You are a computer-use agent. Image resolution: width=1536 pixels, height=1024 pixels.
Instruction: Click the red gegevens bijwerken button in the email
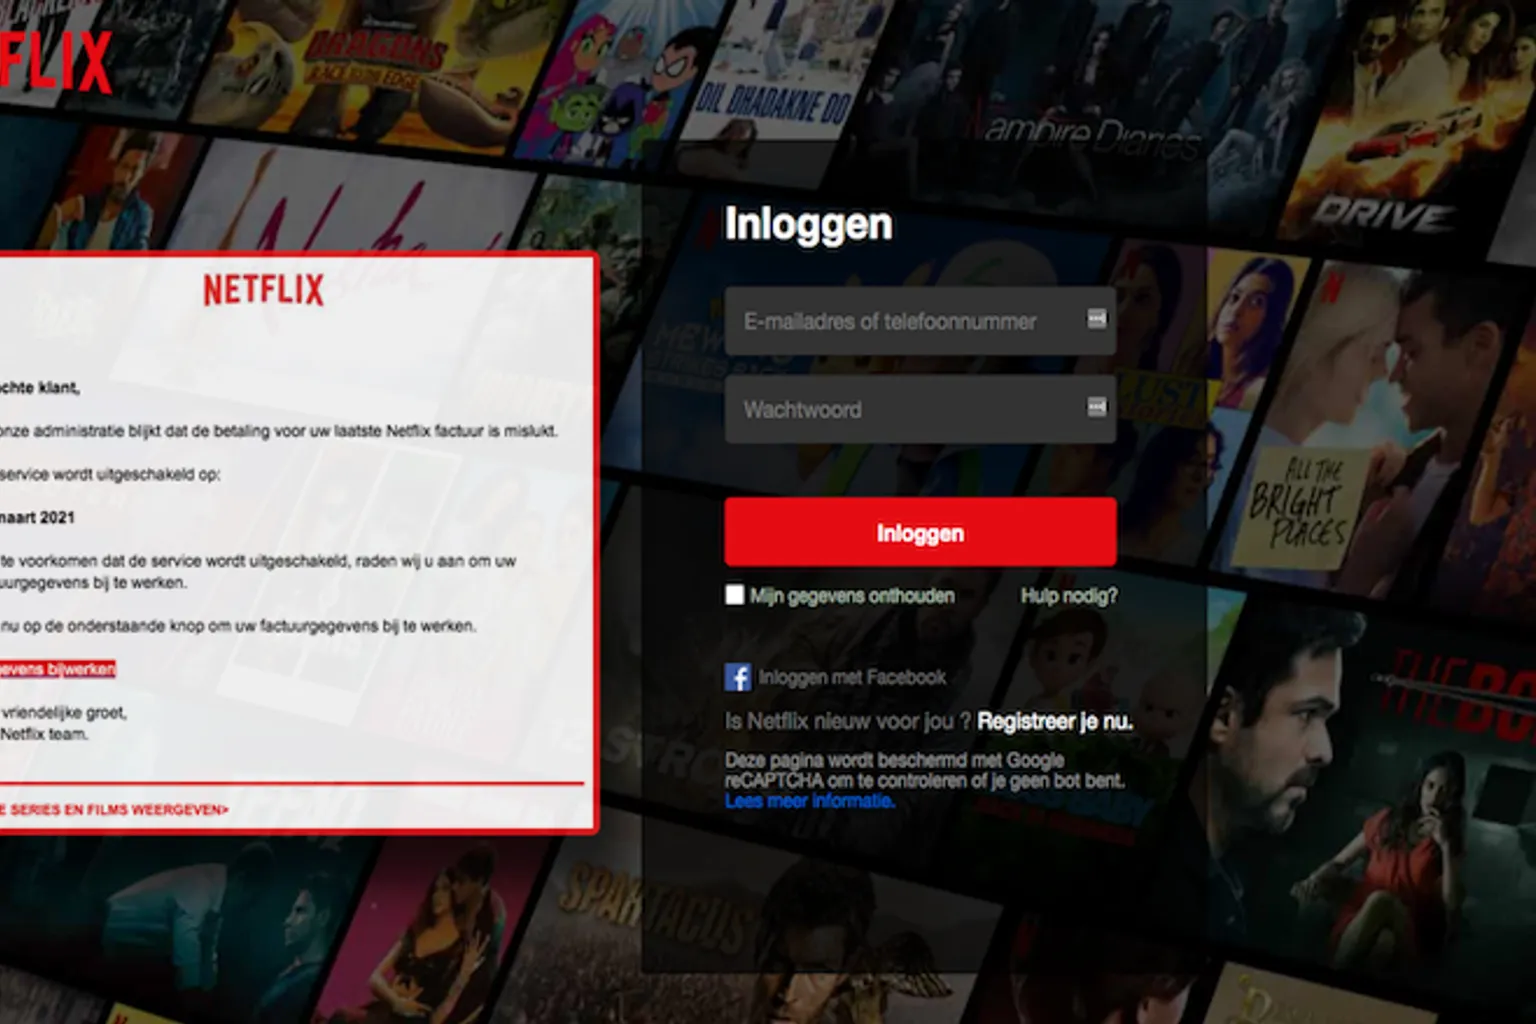tap(57, 669)
